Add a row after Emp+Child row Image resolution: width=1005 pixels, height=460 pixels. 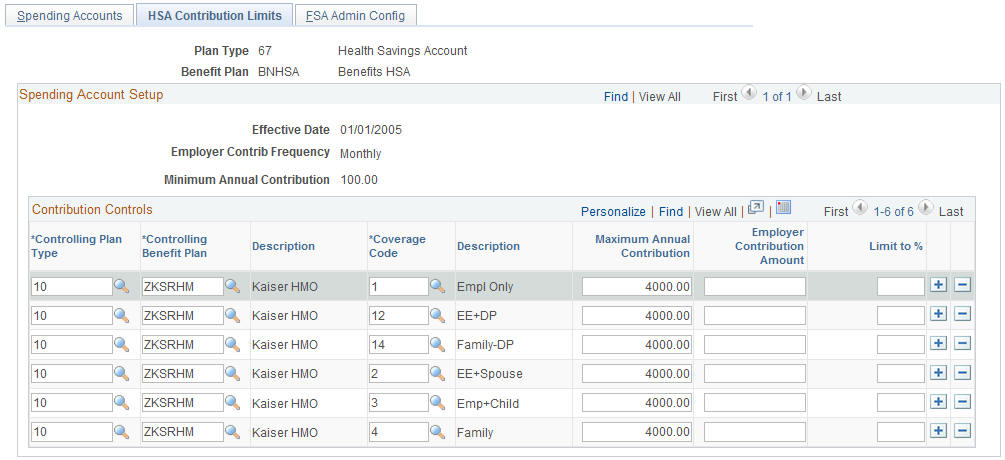point(938,402)
